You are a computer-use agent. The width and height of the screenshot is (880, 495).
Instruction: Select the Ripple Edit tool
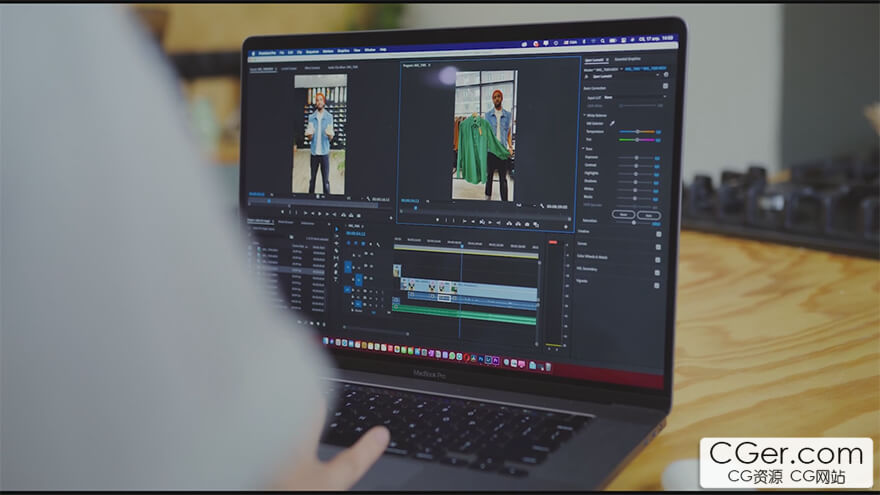337,243
